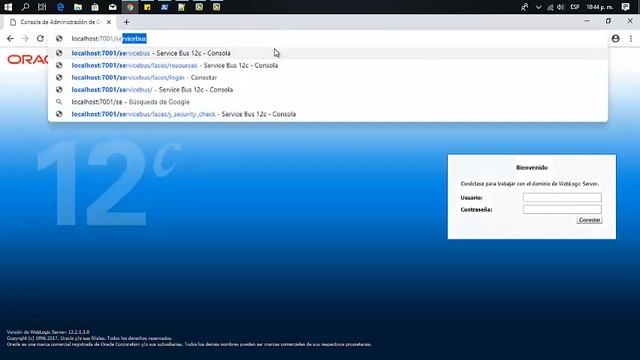Open the Chrome three-dot menu

pos(631,38)
